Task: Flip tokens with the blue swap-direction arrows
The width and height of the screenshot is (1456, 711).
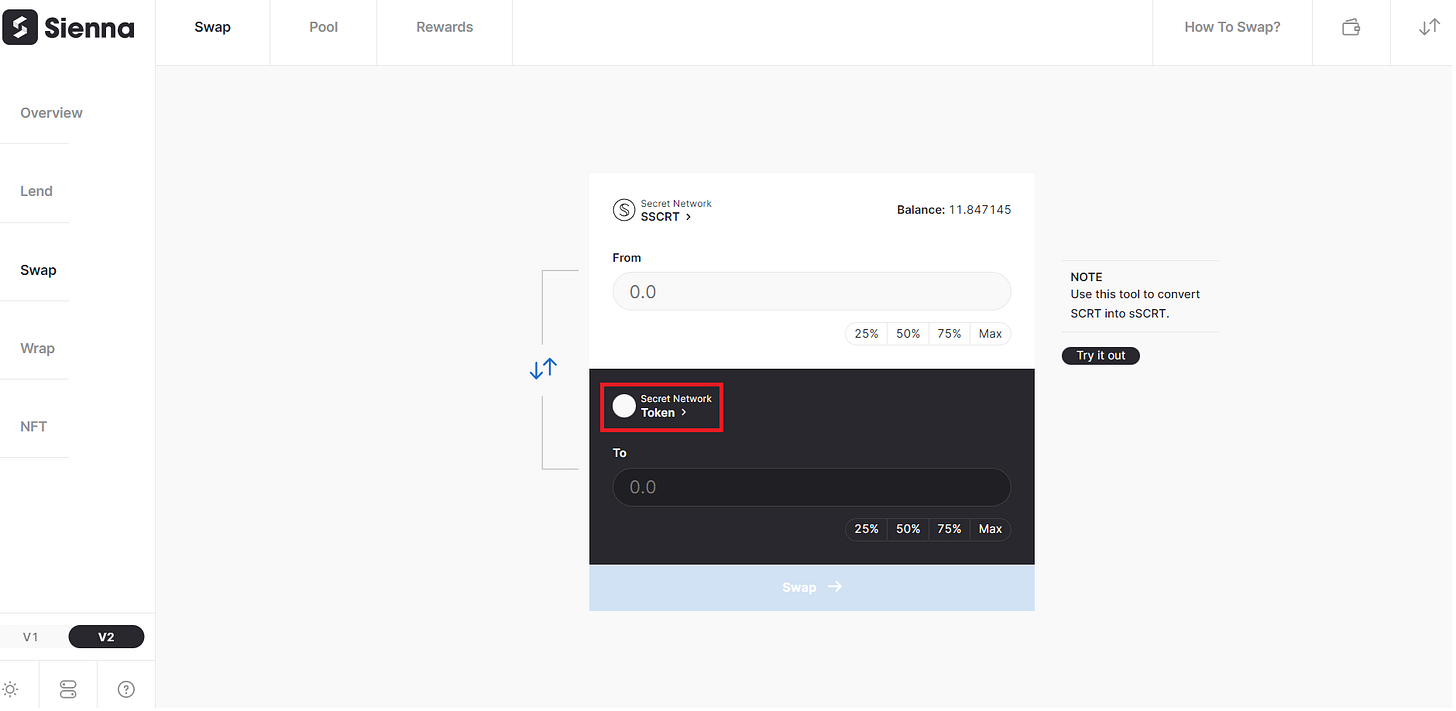Action: pos(543,369)
